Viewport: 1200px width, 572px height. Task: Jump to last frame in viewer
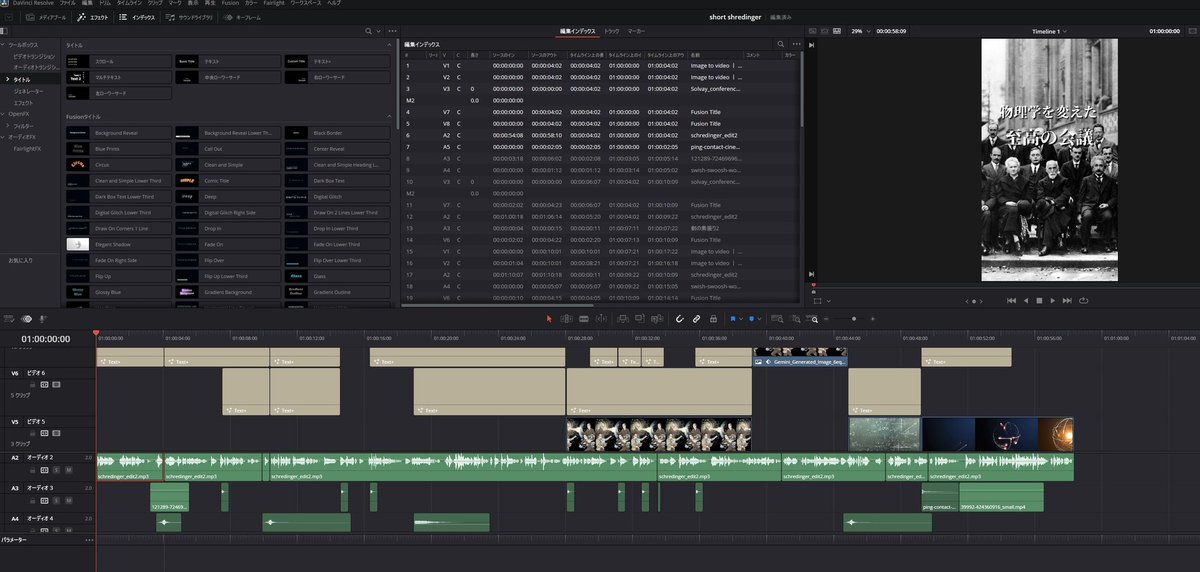(x=1068, y=300)
